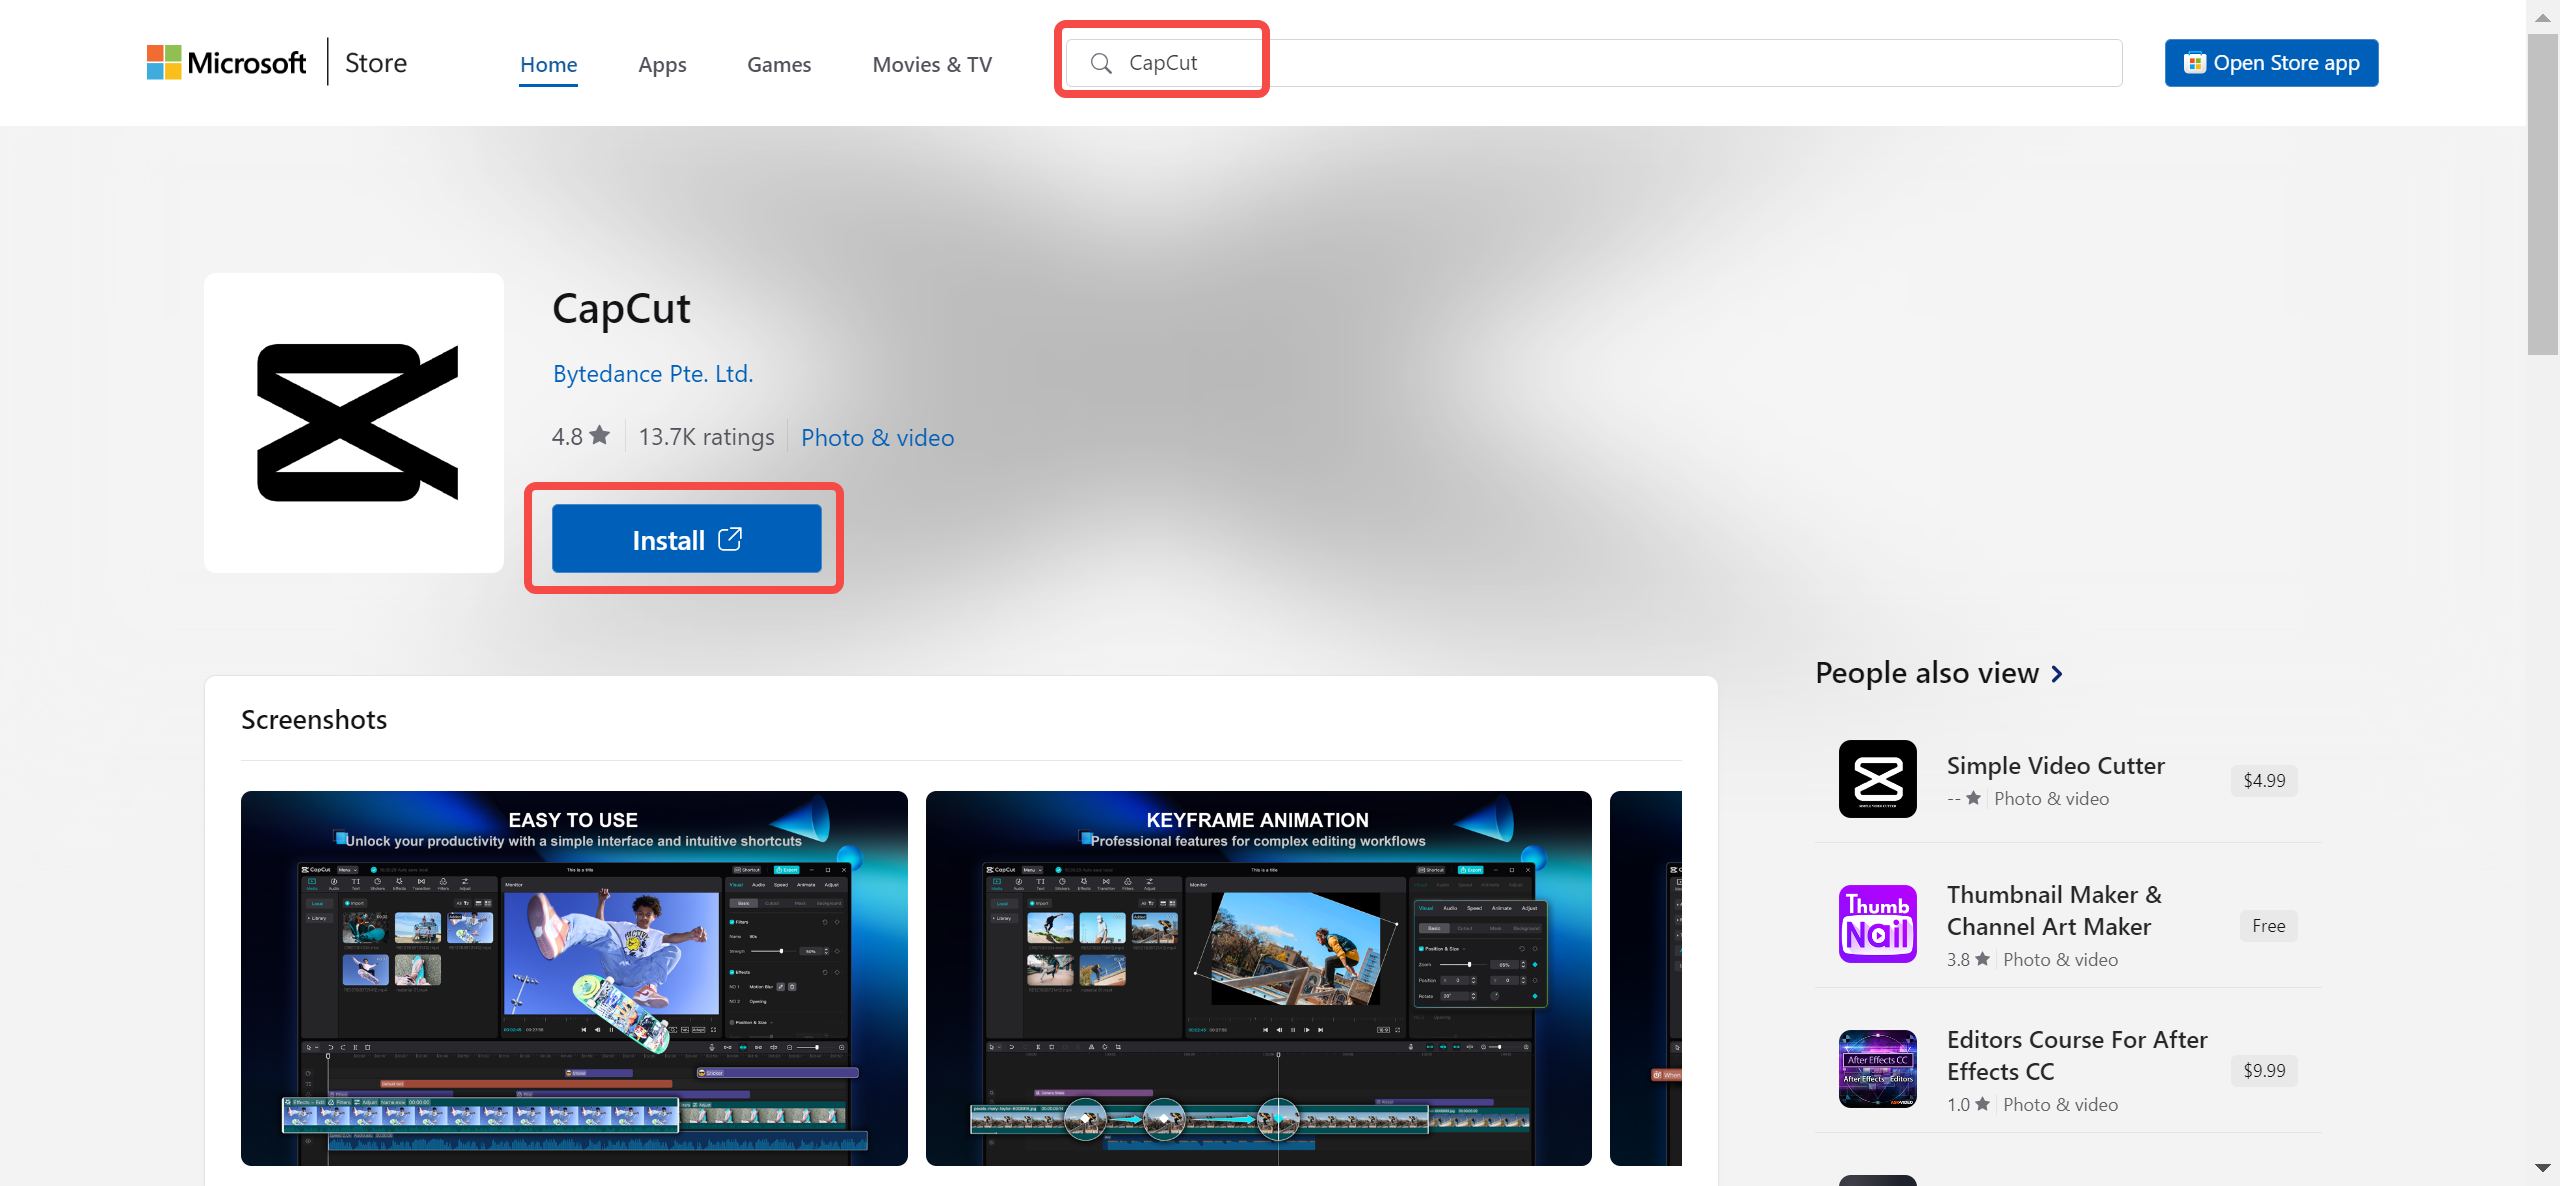This screenshot has height=1186, width=2560.
Task: Install CapCut
Action: pyautogui.click(x=684, y=538)
